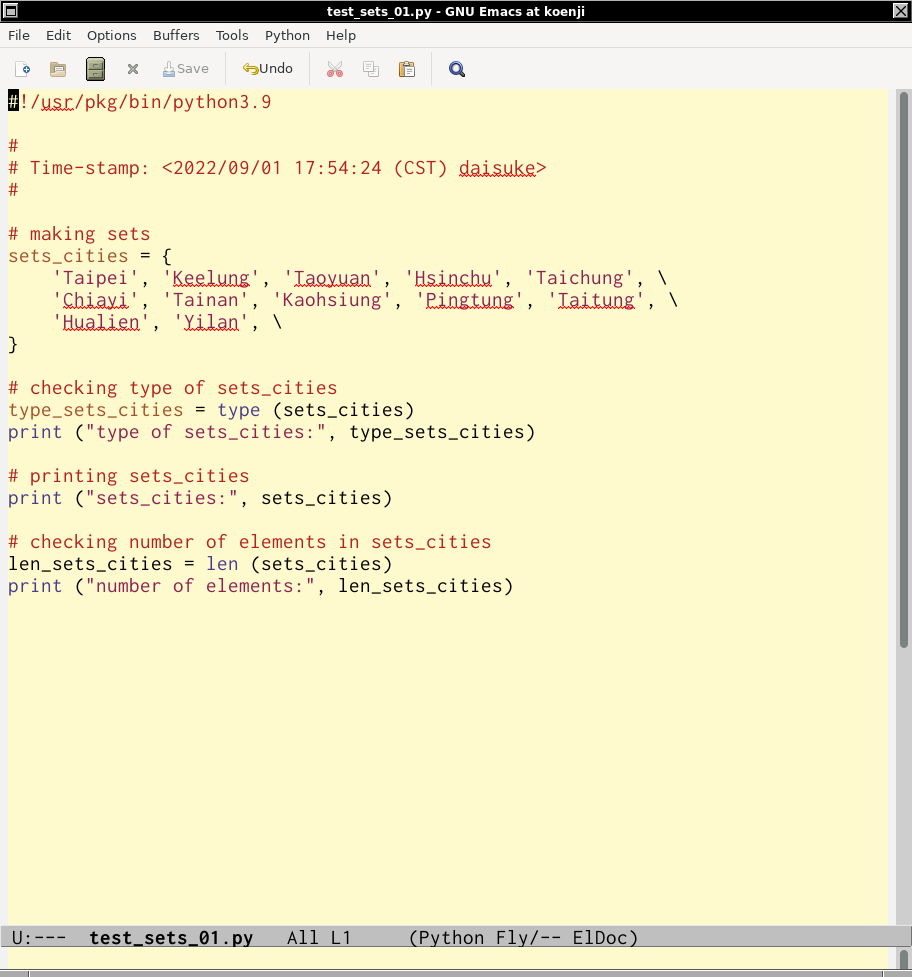Screen dimensions: 912x977
Task: Close the buffer with the X toolbar icon
Action: [132, 69]
